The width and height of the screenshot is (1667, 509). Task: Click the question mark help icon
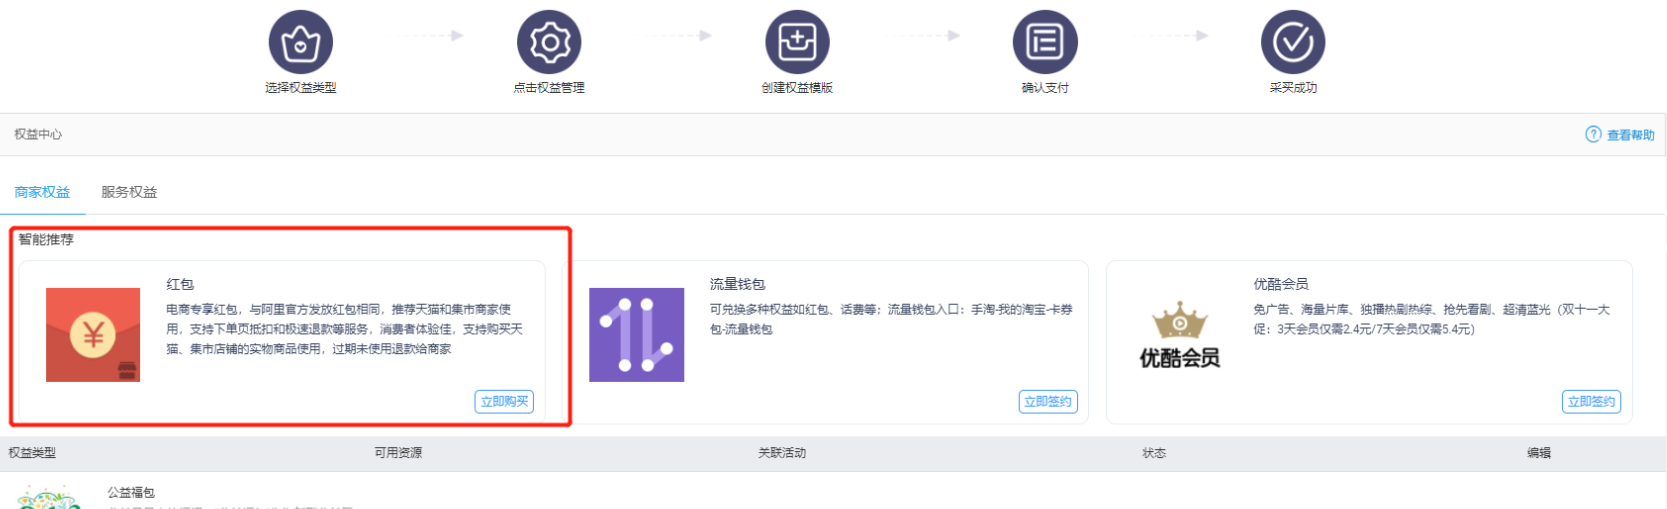1593,134
